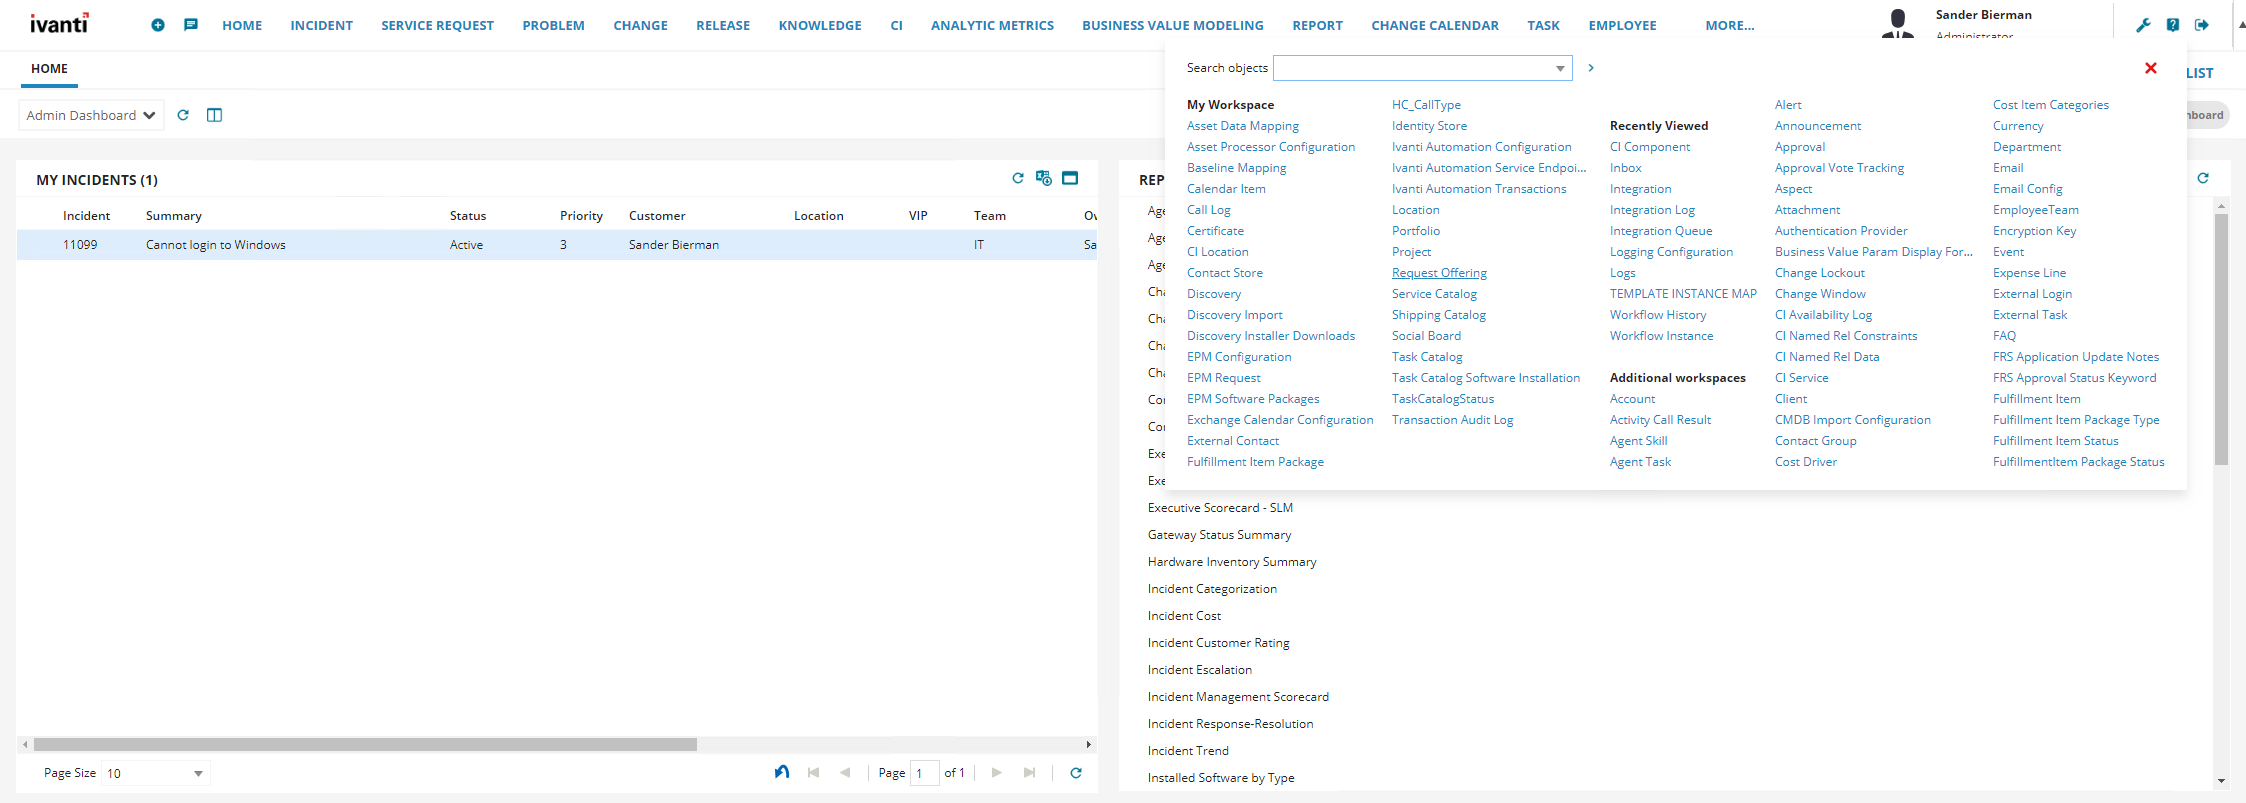Open the wrench configuration icon
The height and width of the screenshot is (803, 2246).
[2143, 25]
